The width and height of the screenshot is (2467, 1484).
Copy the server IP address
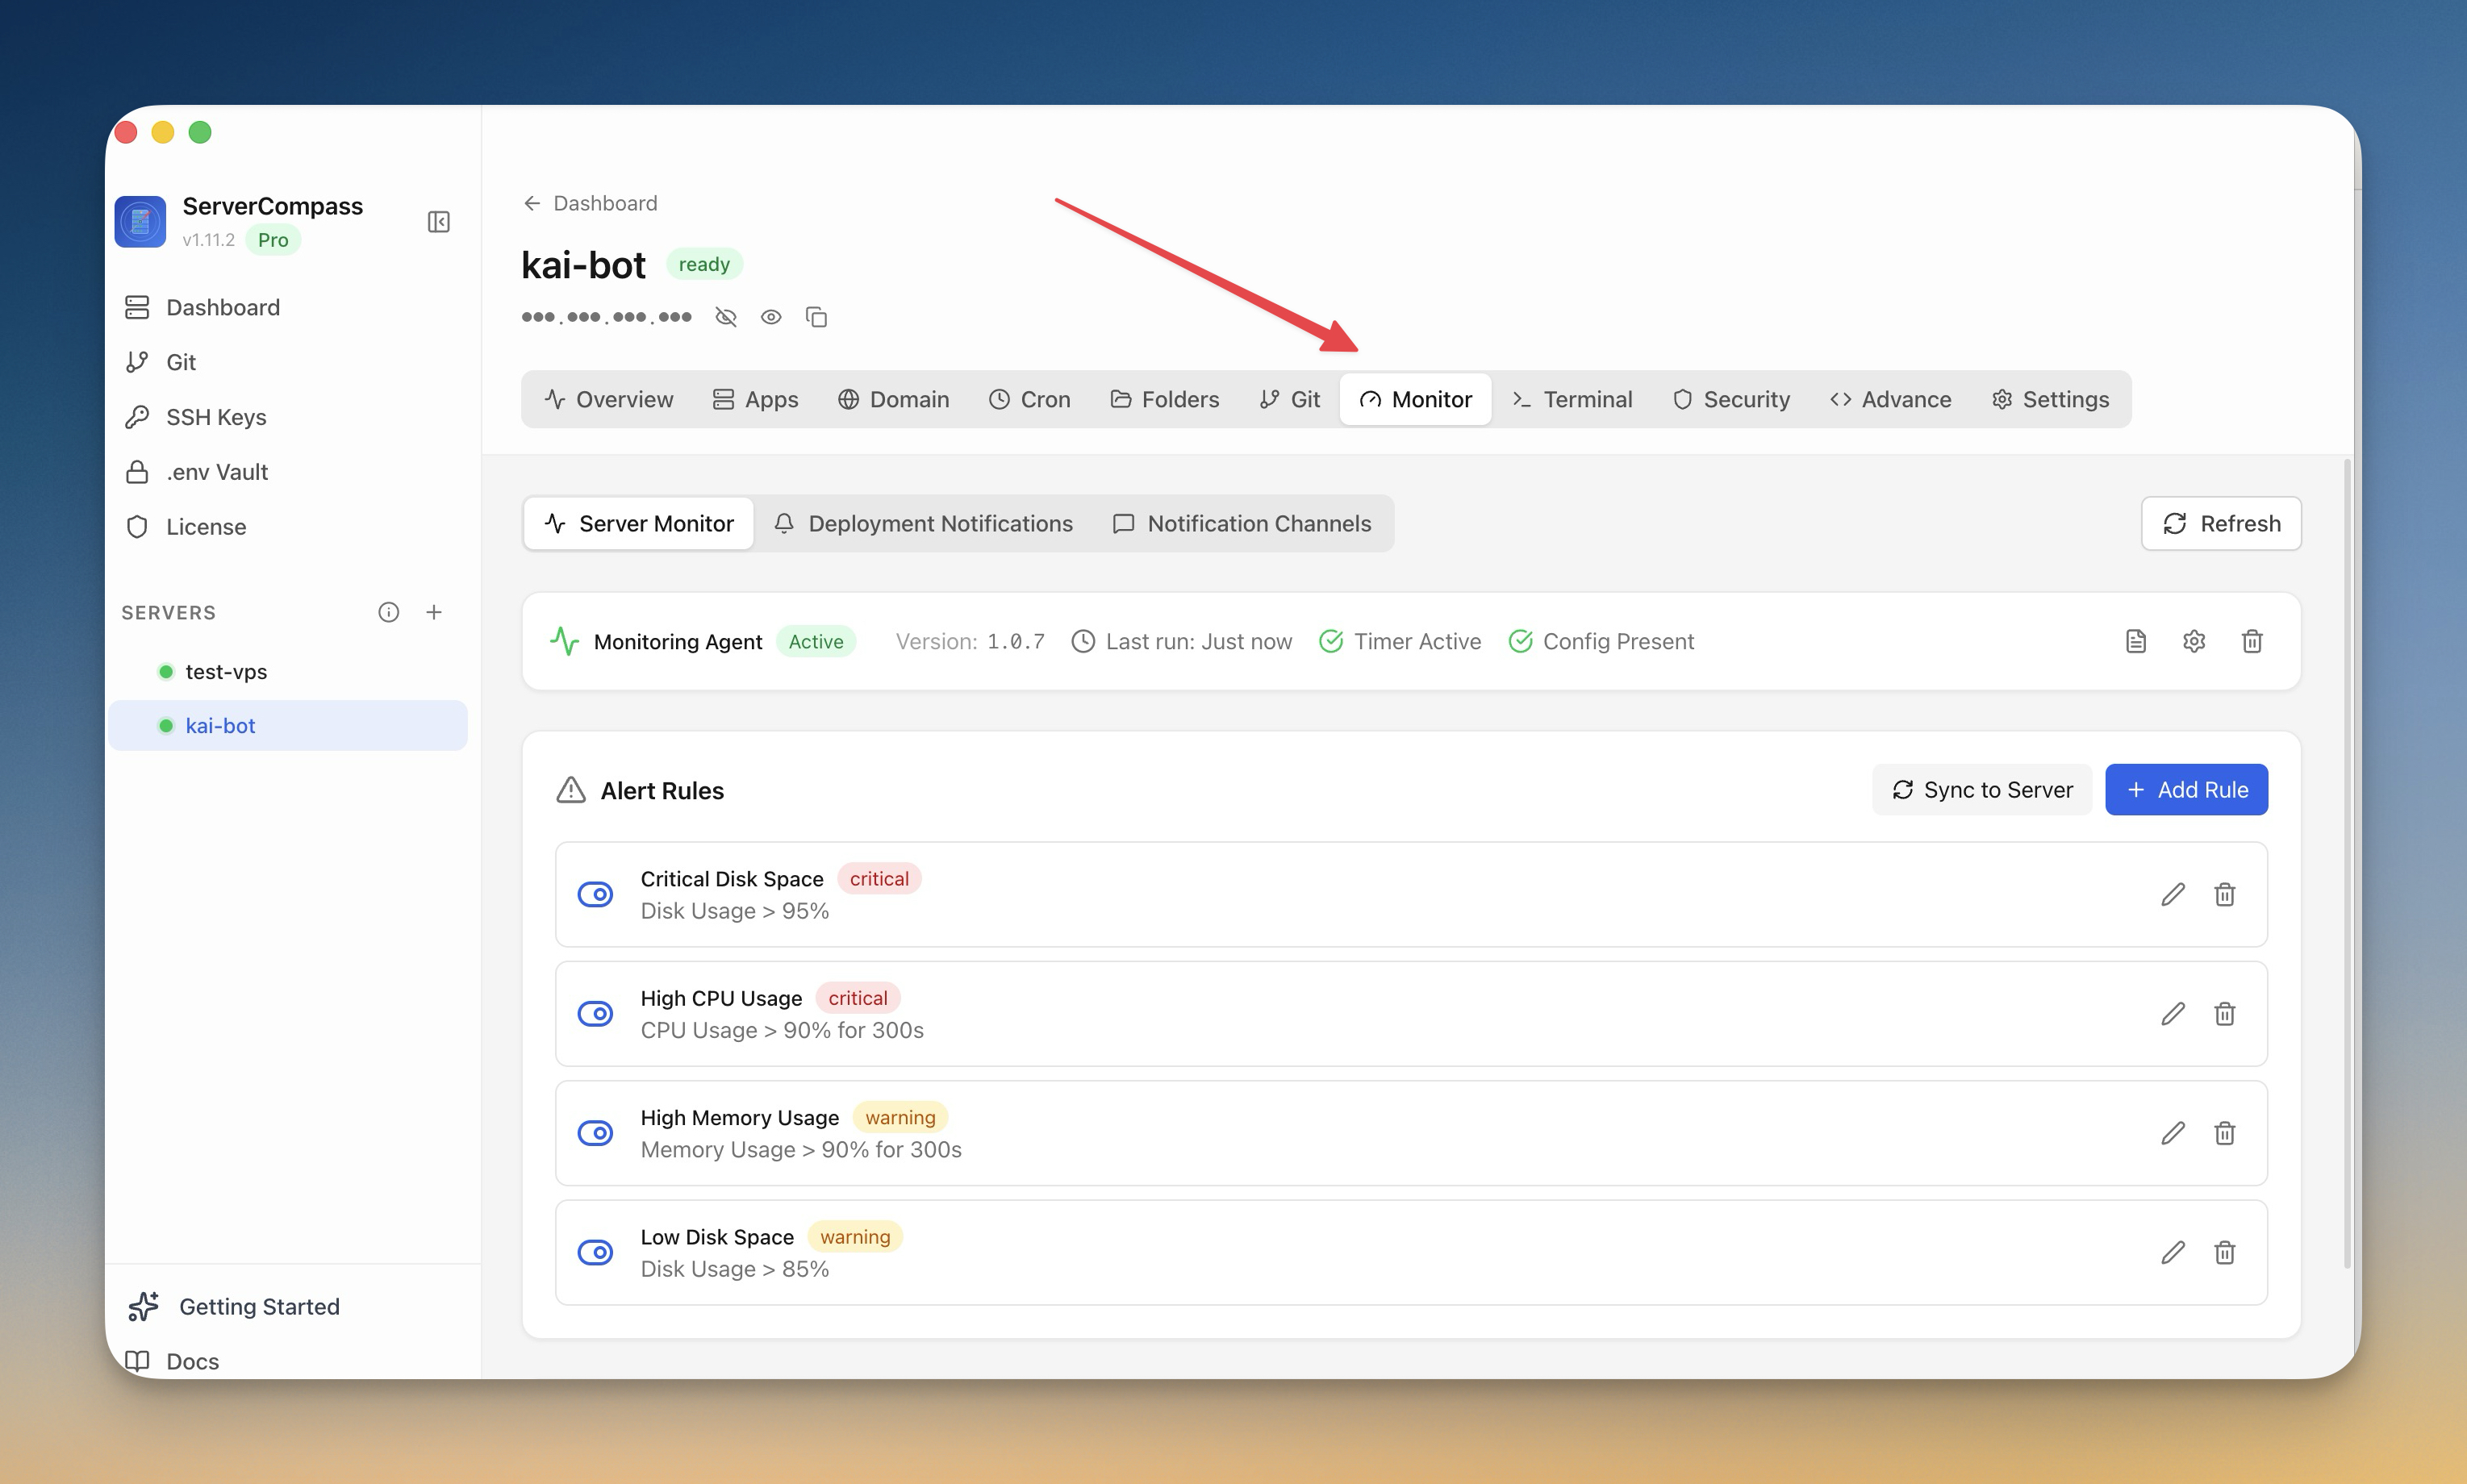pyautogui.click(x=816, y=317)
